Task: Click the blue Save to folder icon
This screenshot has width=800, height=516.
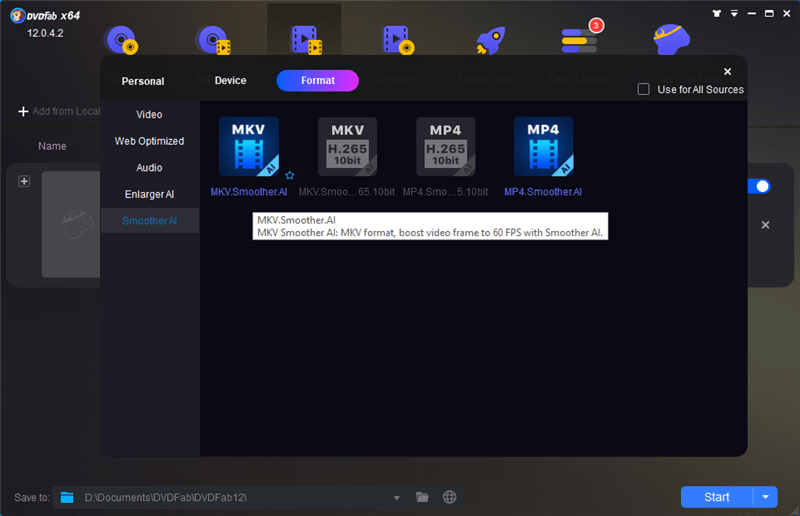Action: (67, 497)
